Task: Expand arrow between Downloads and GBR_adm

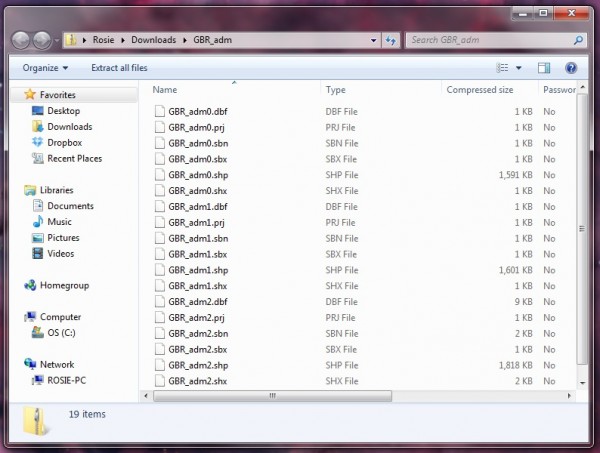Action: click(185, 40)
